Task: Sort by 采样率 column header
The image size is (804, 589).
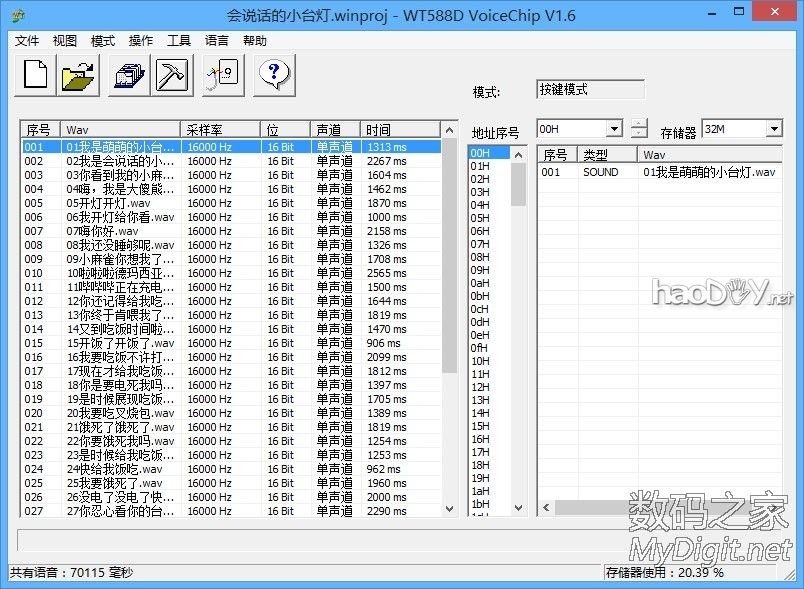Action: 220,130
